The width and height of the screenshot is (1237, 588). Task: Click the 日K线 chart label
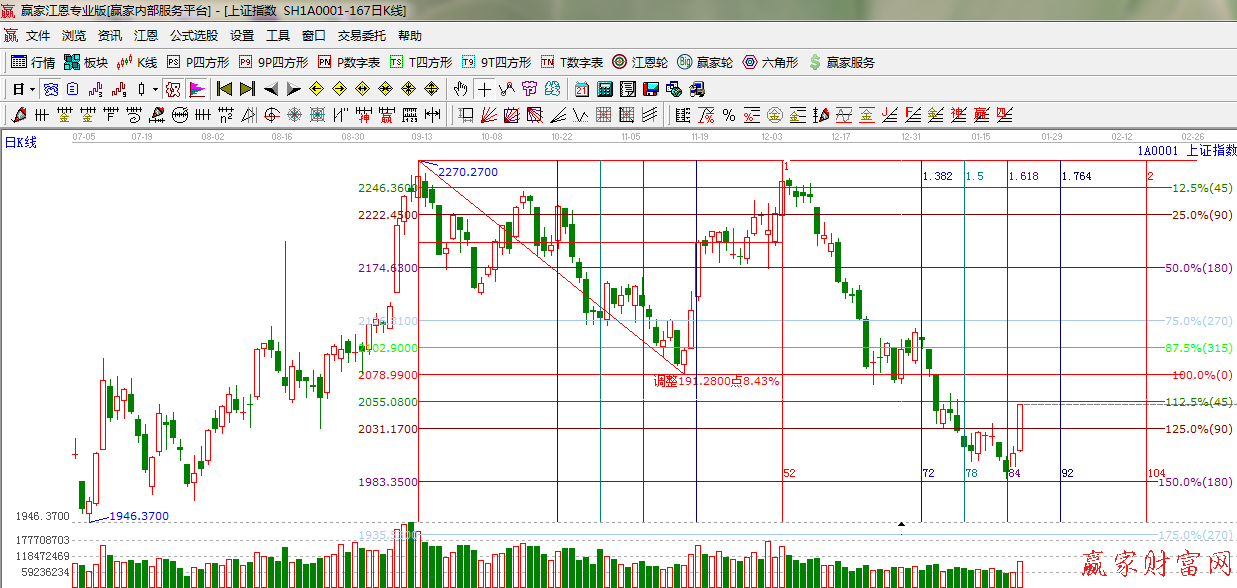tap(21, 142)
